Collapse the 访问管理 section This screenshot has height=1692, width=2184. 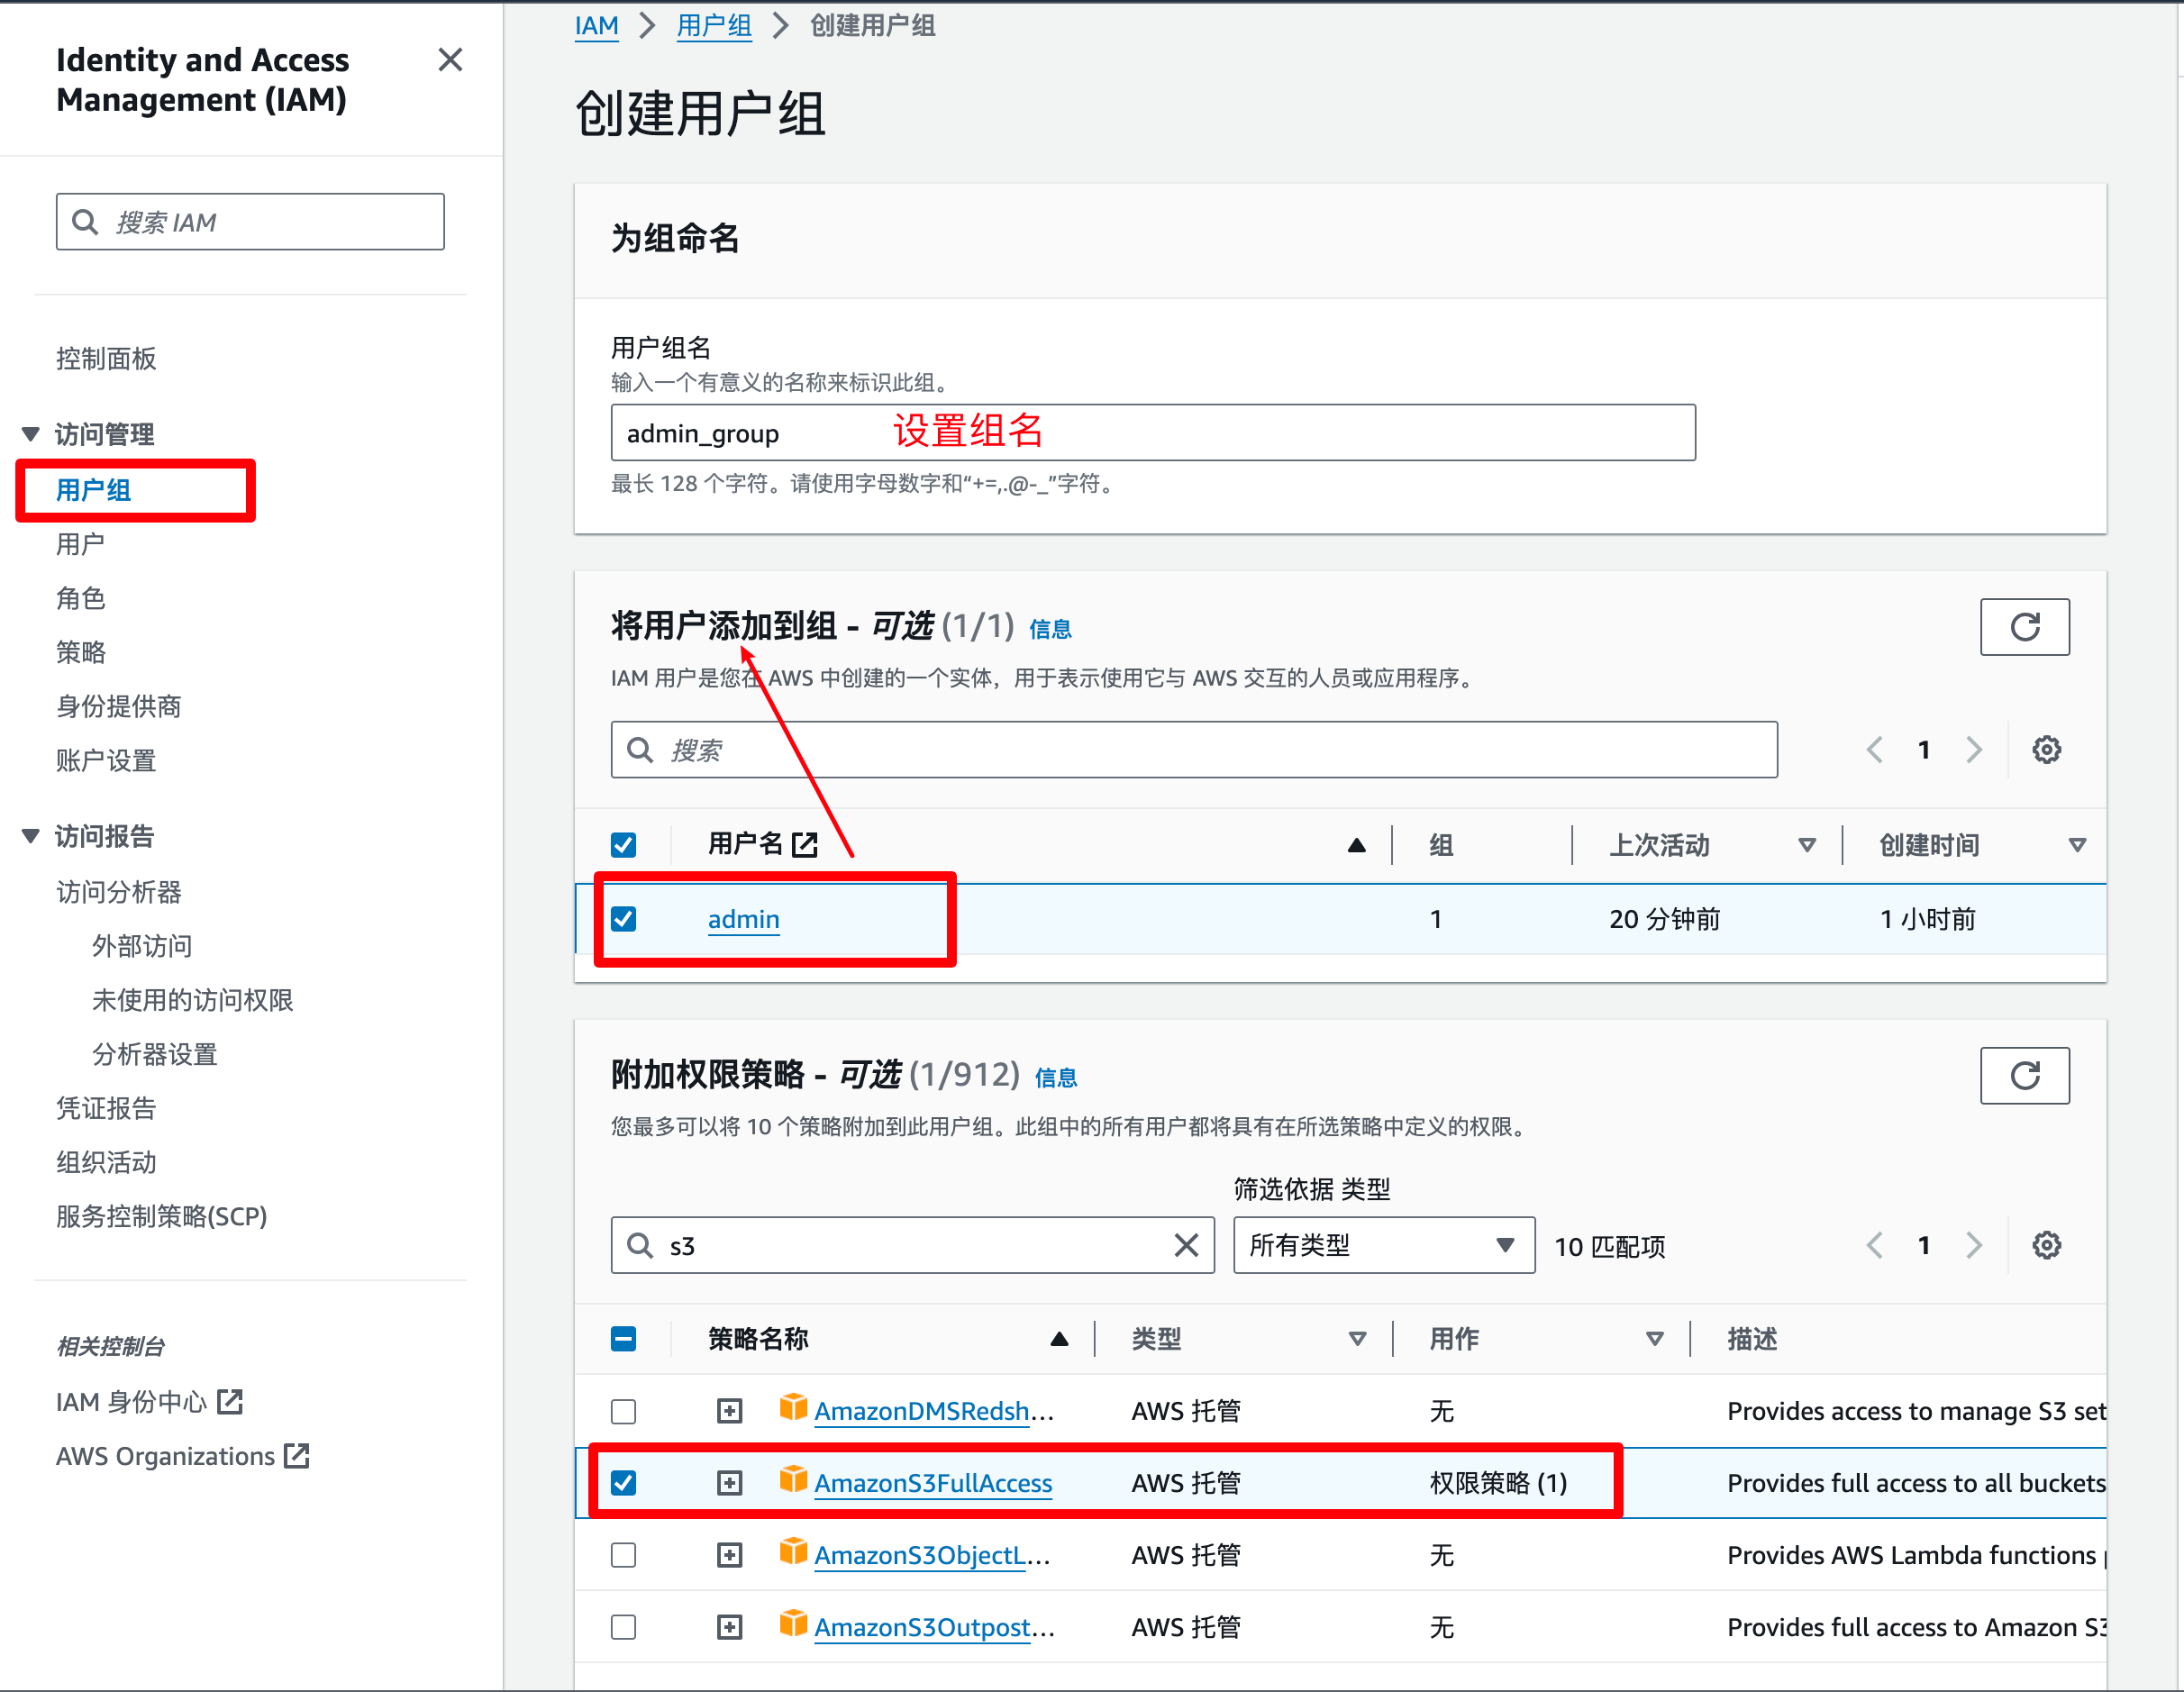(x=31, y=434)
